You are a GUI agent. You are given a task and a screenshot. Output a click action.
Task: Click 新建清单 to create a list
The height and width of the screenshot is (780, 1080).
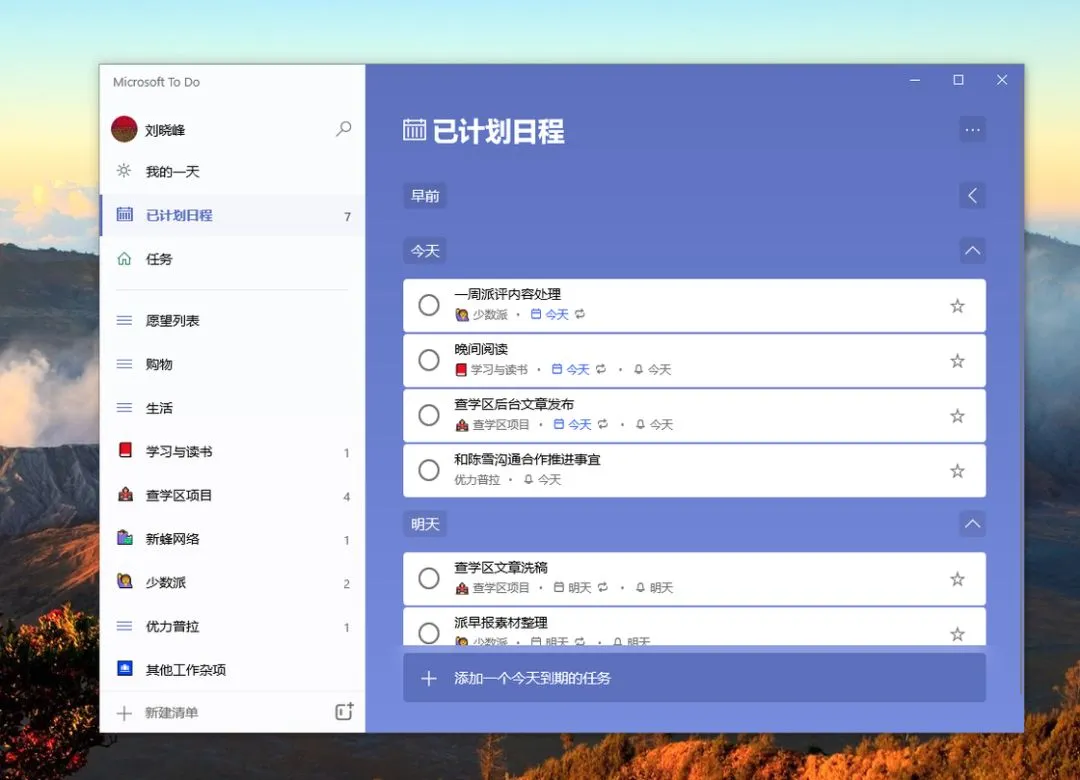tap(172, 712)
